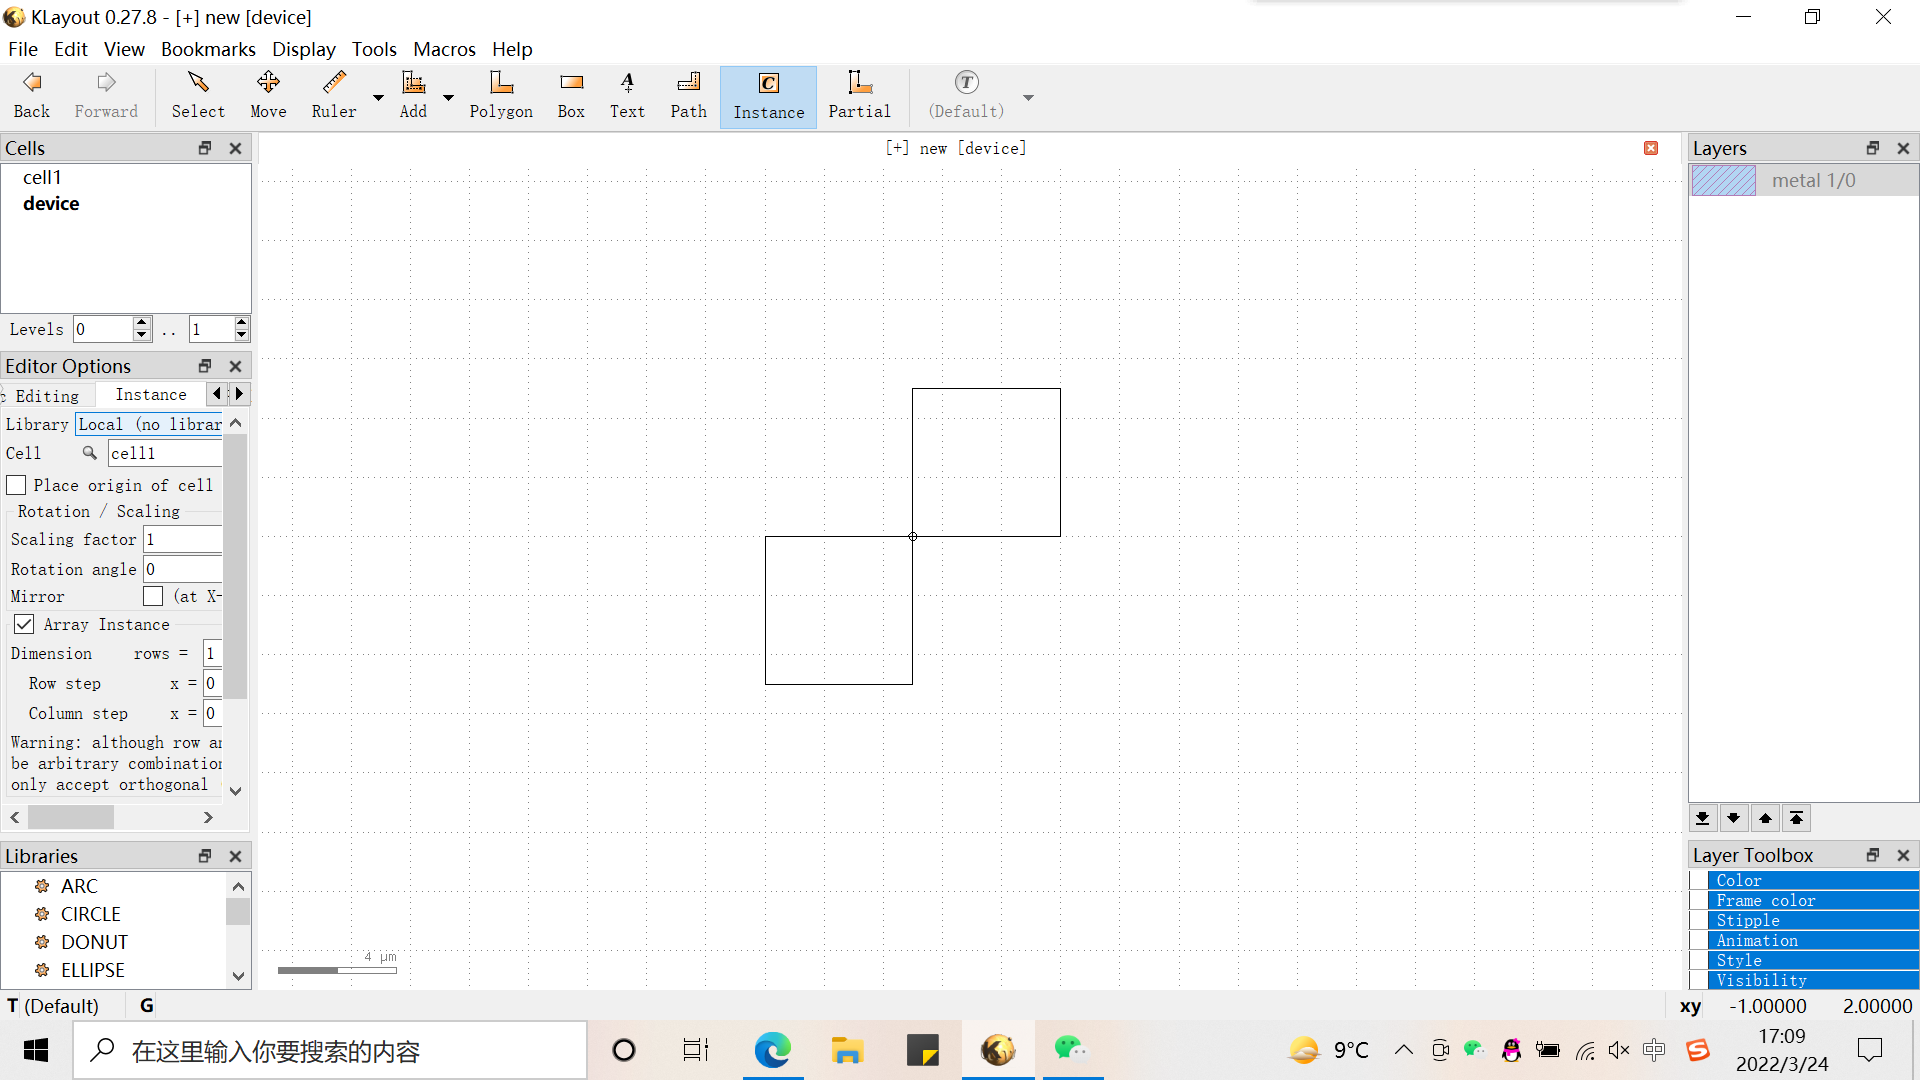
Task: Move layer to bottom arrow button
Action: (1702, 818)
